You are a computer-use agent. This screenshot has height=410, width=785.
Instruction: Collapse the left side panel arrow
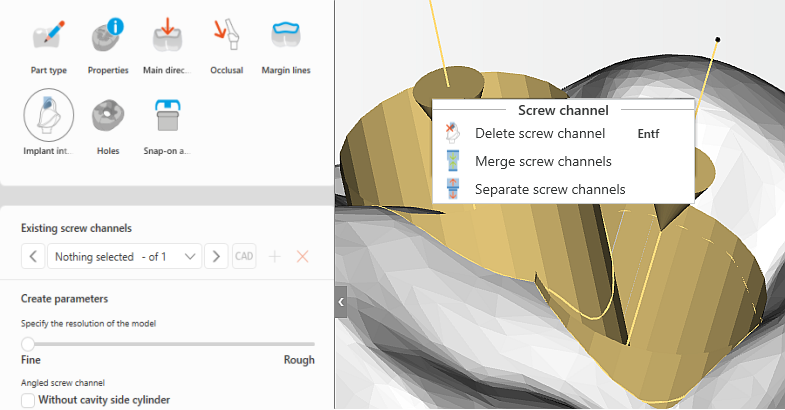pos(341,302)
